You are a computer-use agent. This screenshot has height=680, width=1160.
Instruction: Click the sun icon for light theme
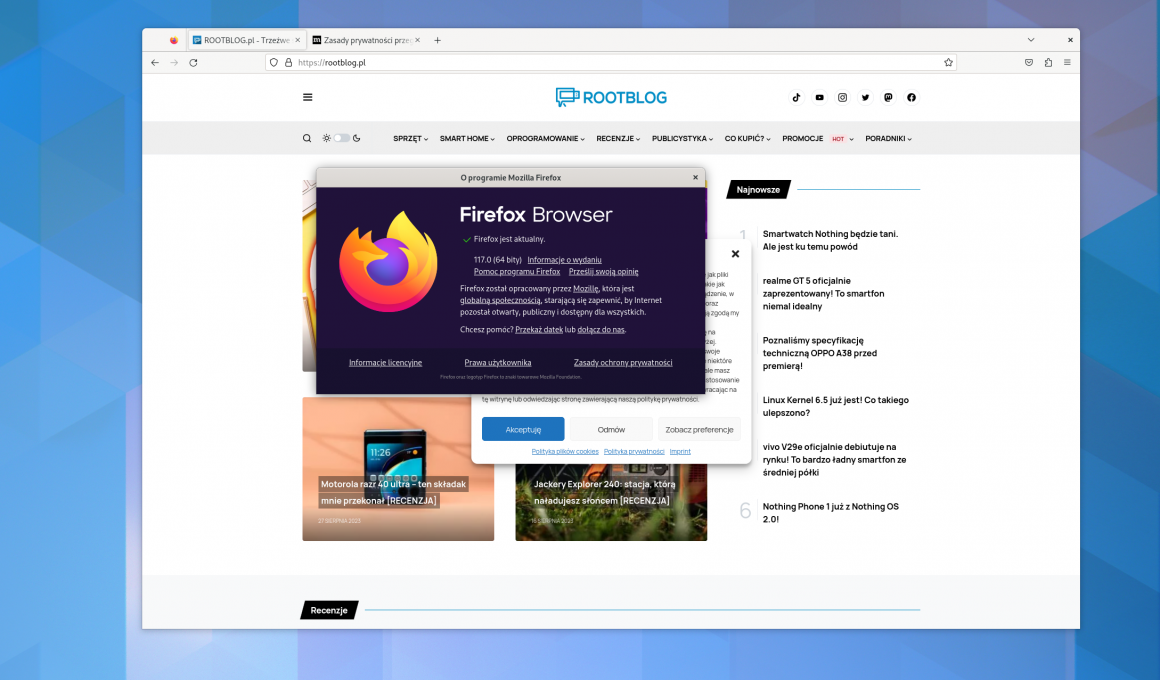(x=326, y=138)
